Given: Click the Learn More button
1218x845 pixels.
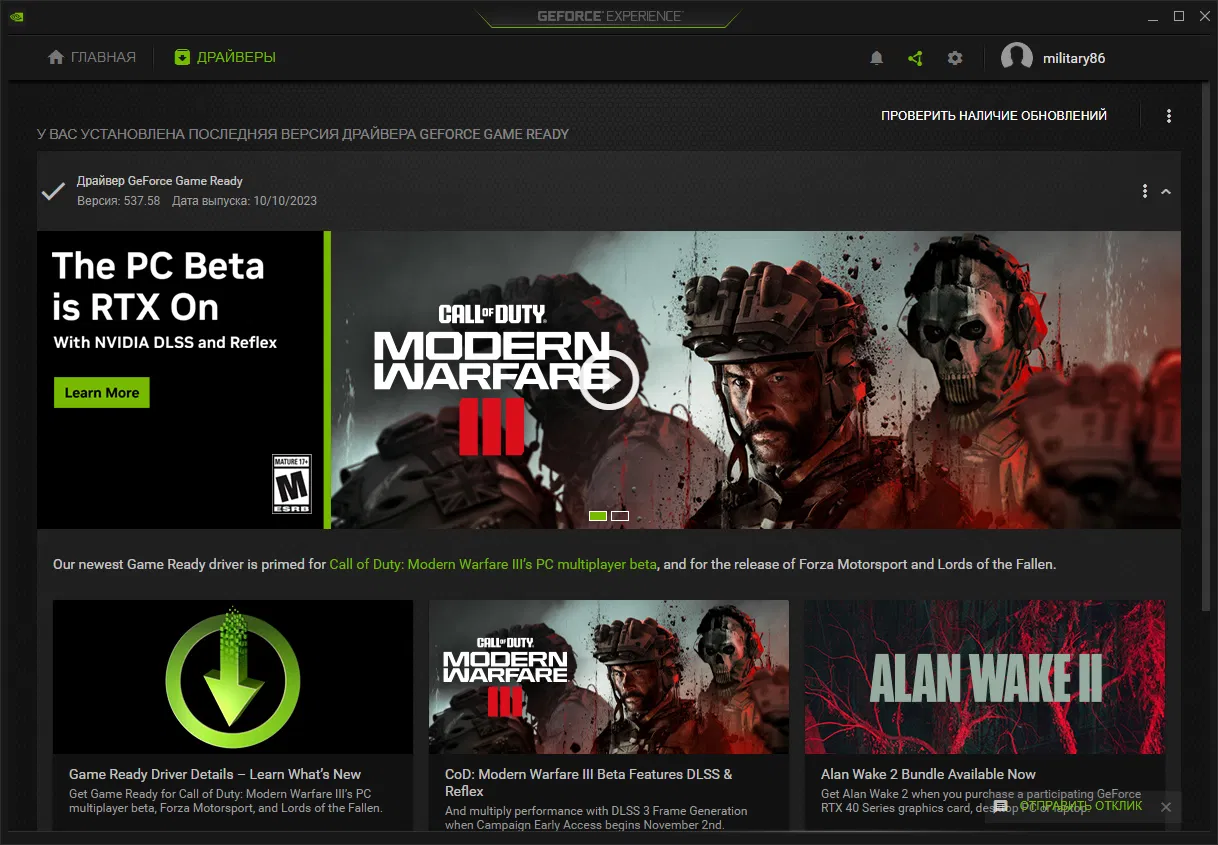Looking at the screenshot, I should coord(102,393).
